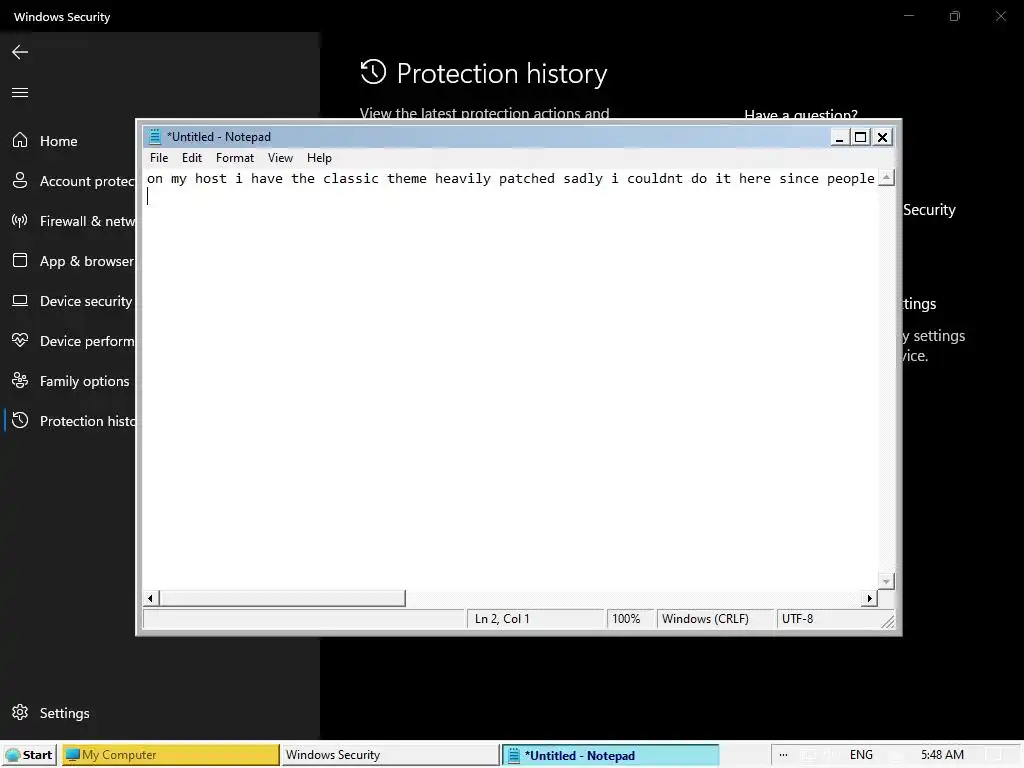The height and width of the screenshot is (768, 1024).
Task: Minimize the Notepad window
Action: pyautogui.click(x=839, y=137)
